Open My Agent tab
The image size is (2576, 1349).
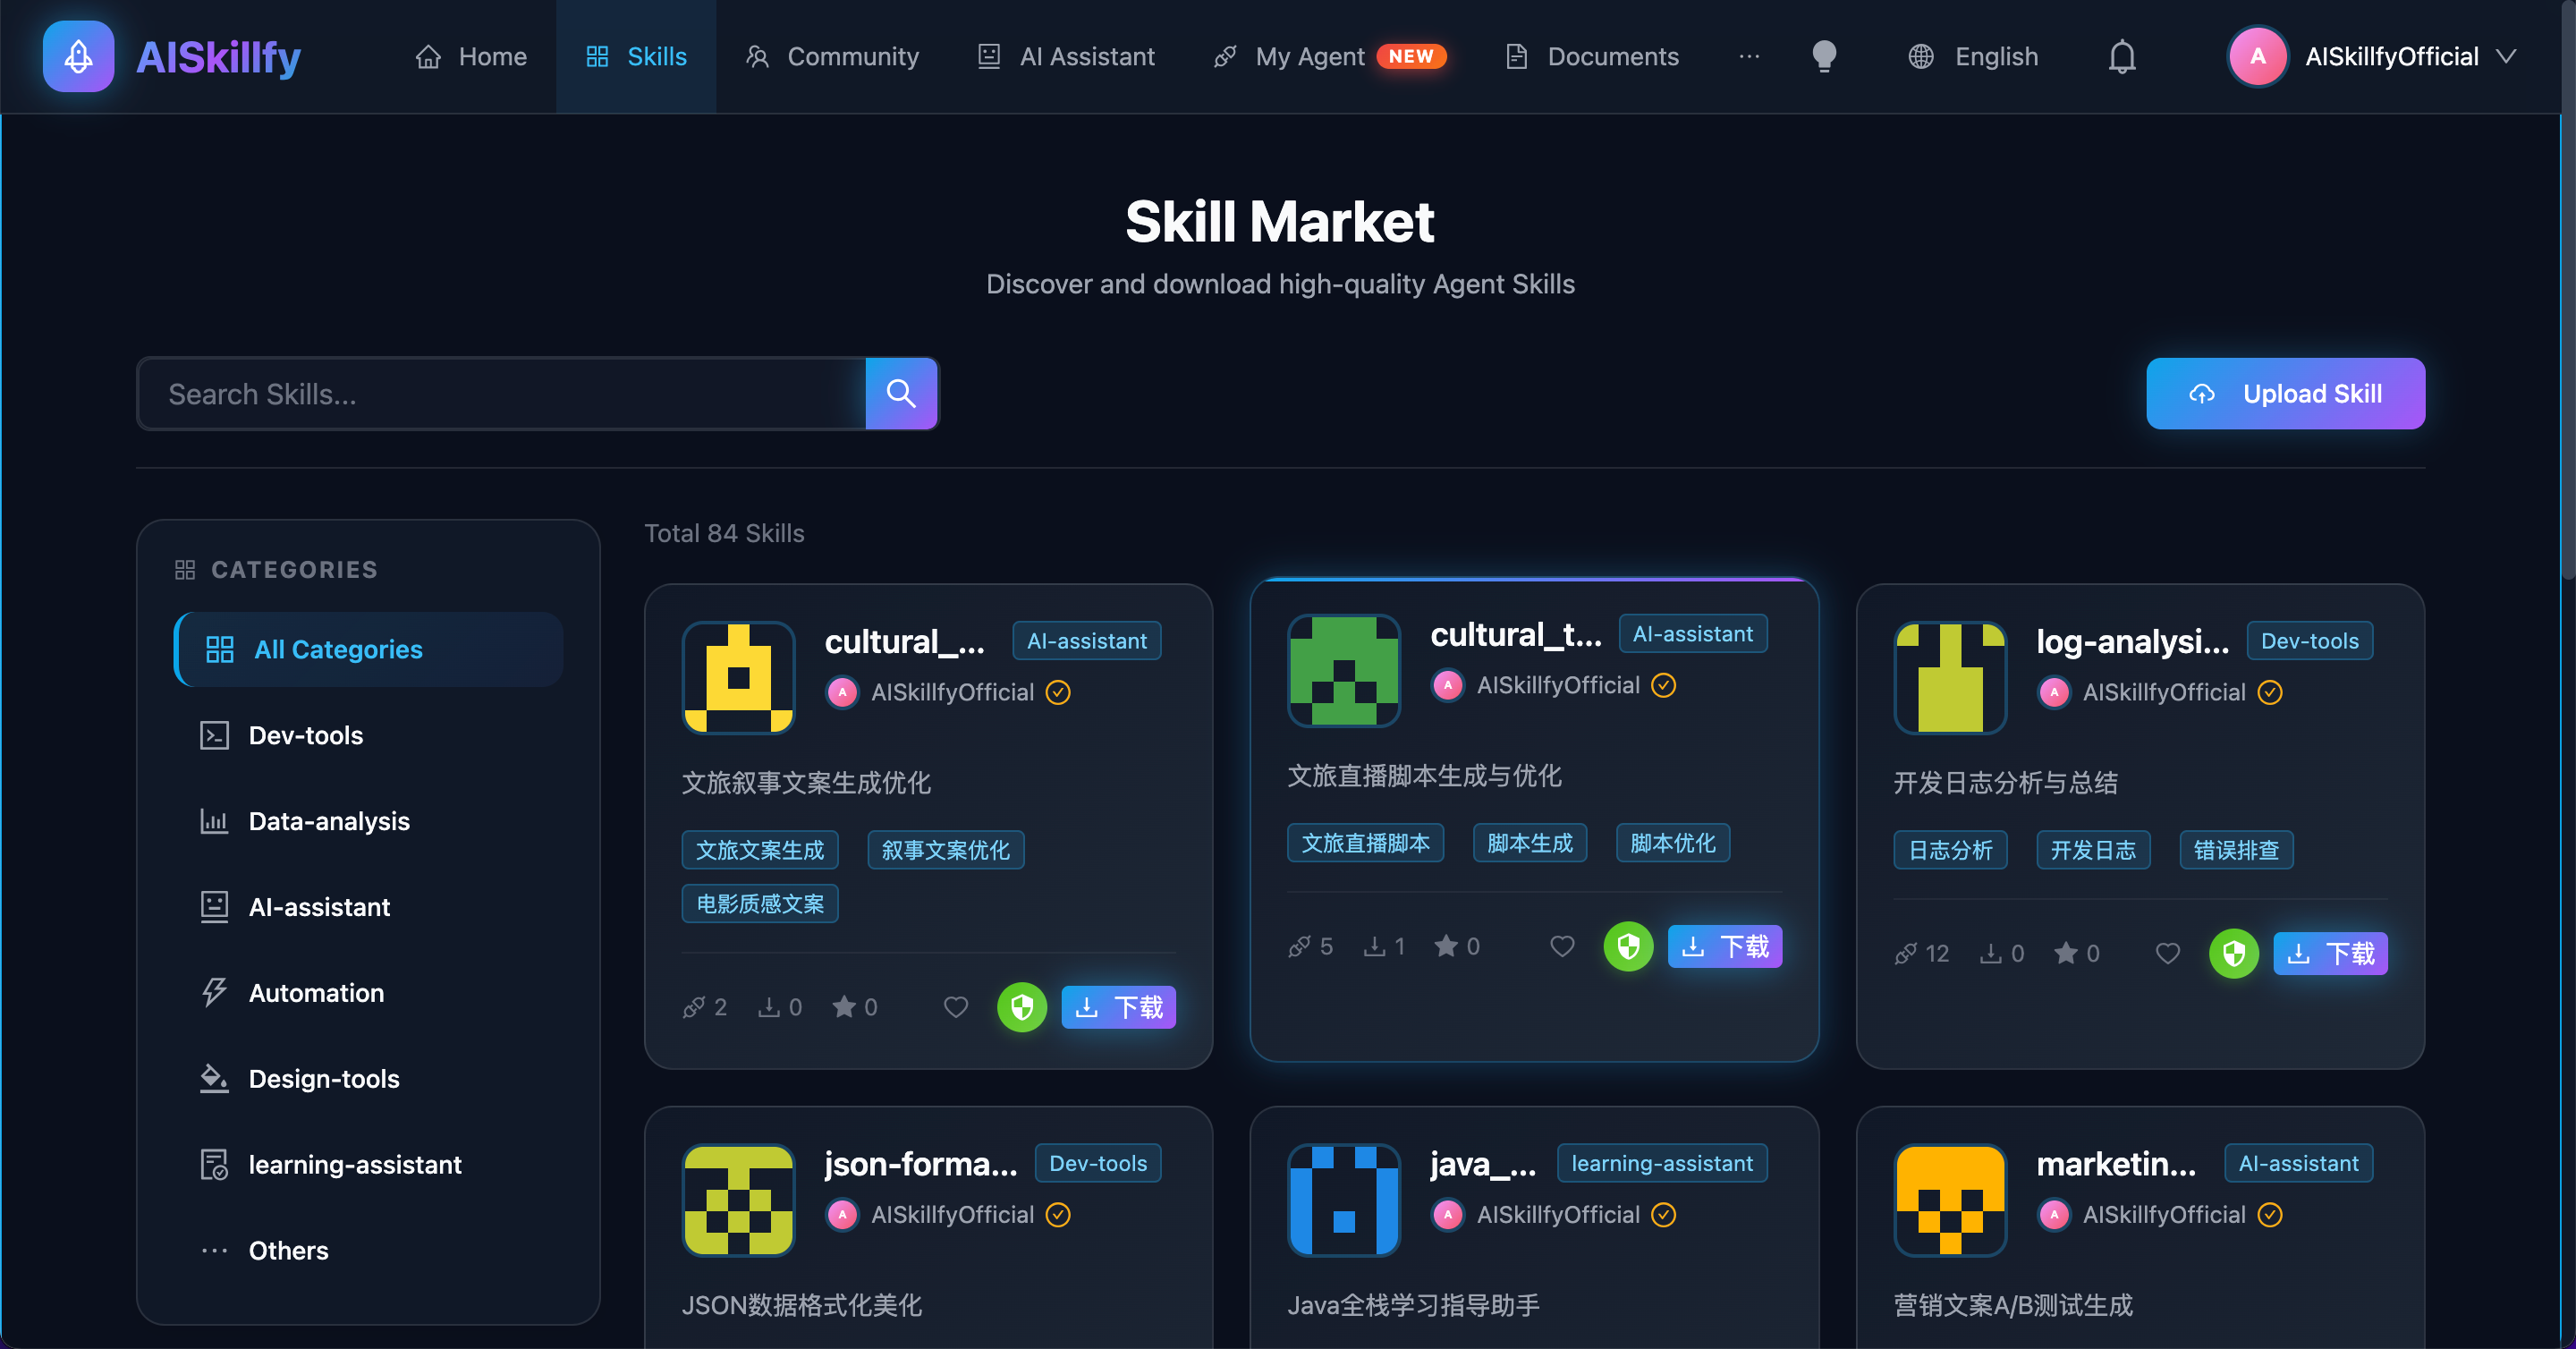pyautogui.click(x=1329, y=56)
